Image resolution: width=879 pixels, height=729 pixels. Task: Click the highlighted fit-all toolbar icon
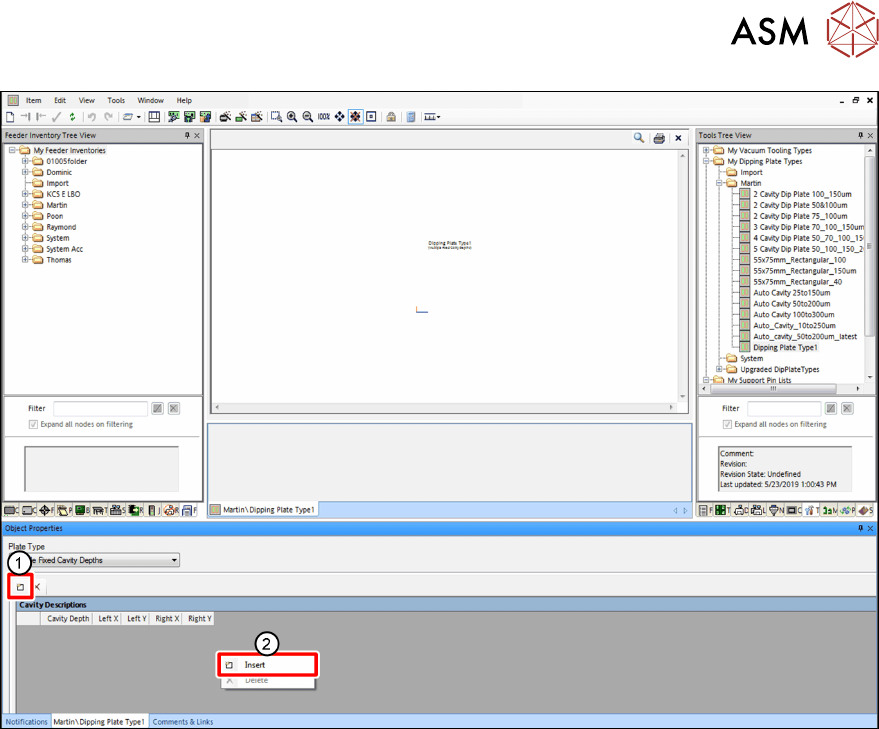pos(355,117)
